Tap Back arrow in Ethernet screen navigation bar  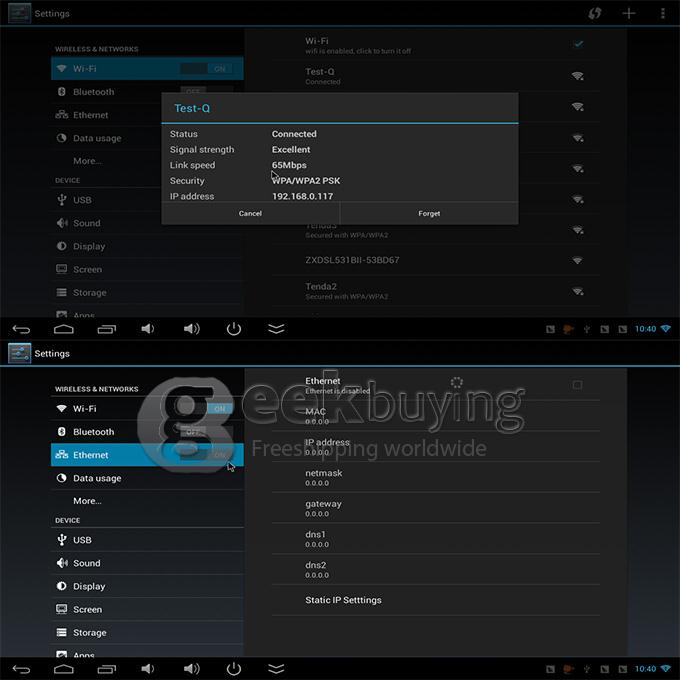21,669
